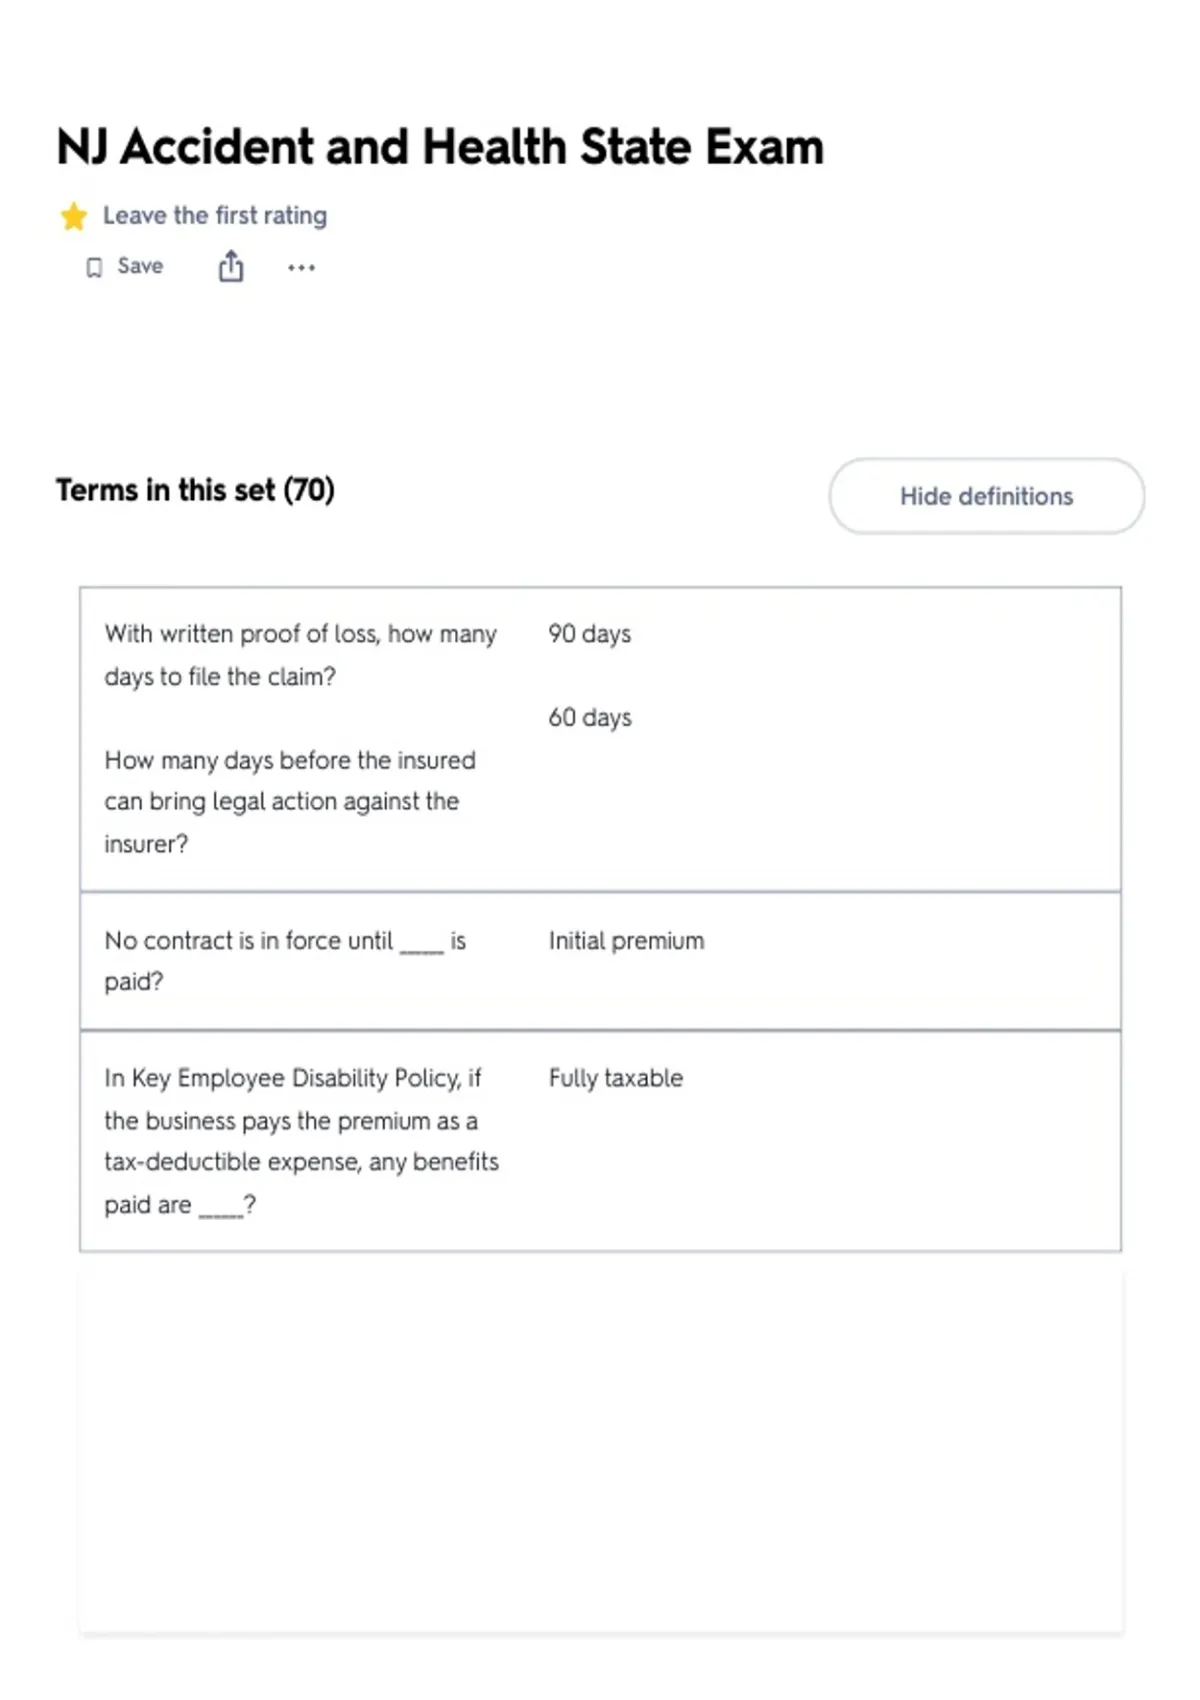Click the yellow star rating icon

73,216
